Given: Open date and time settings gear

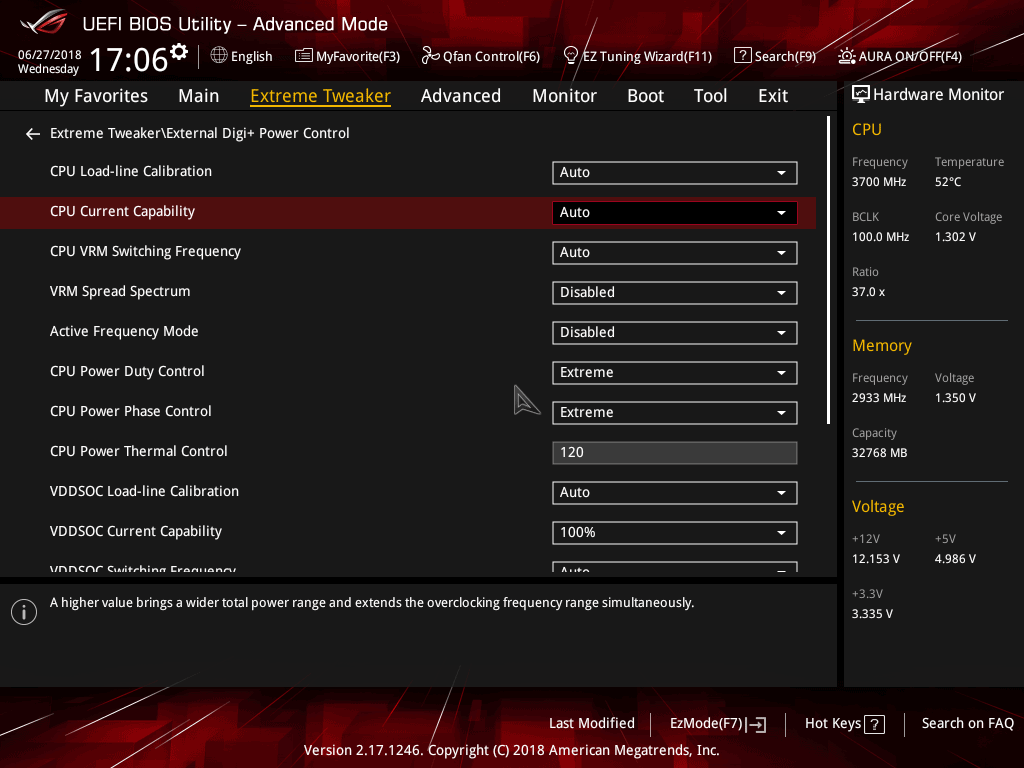Looking at the screenshot, I should click(179, 51).
